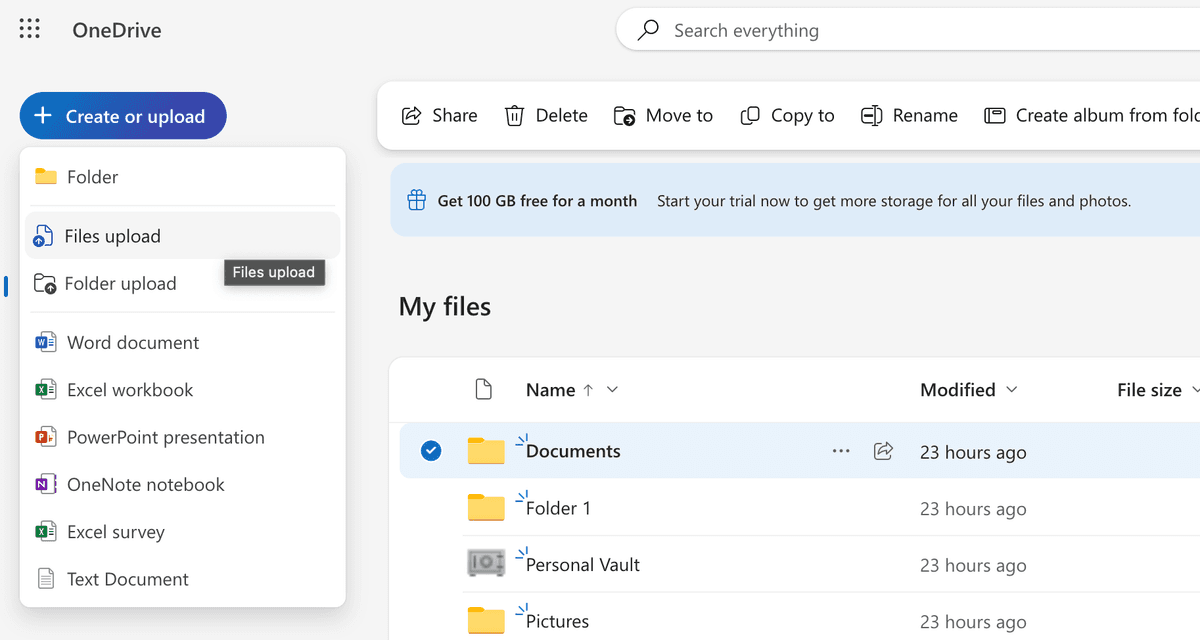Create a new PowerPoint presentation

click(165, 437)
